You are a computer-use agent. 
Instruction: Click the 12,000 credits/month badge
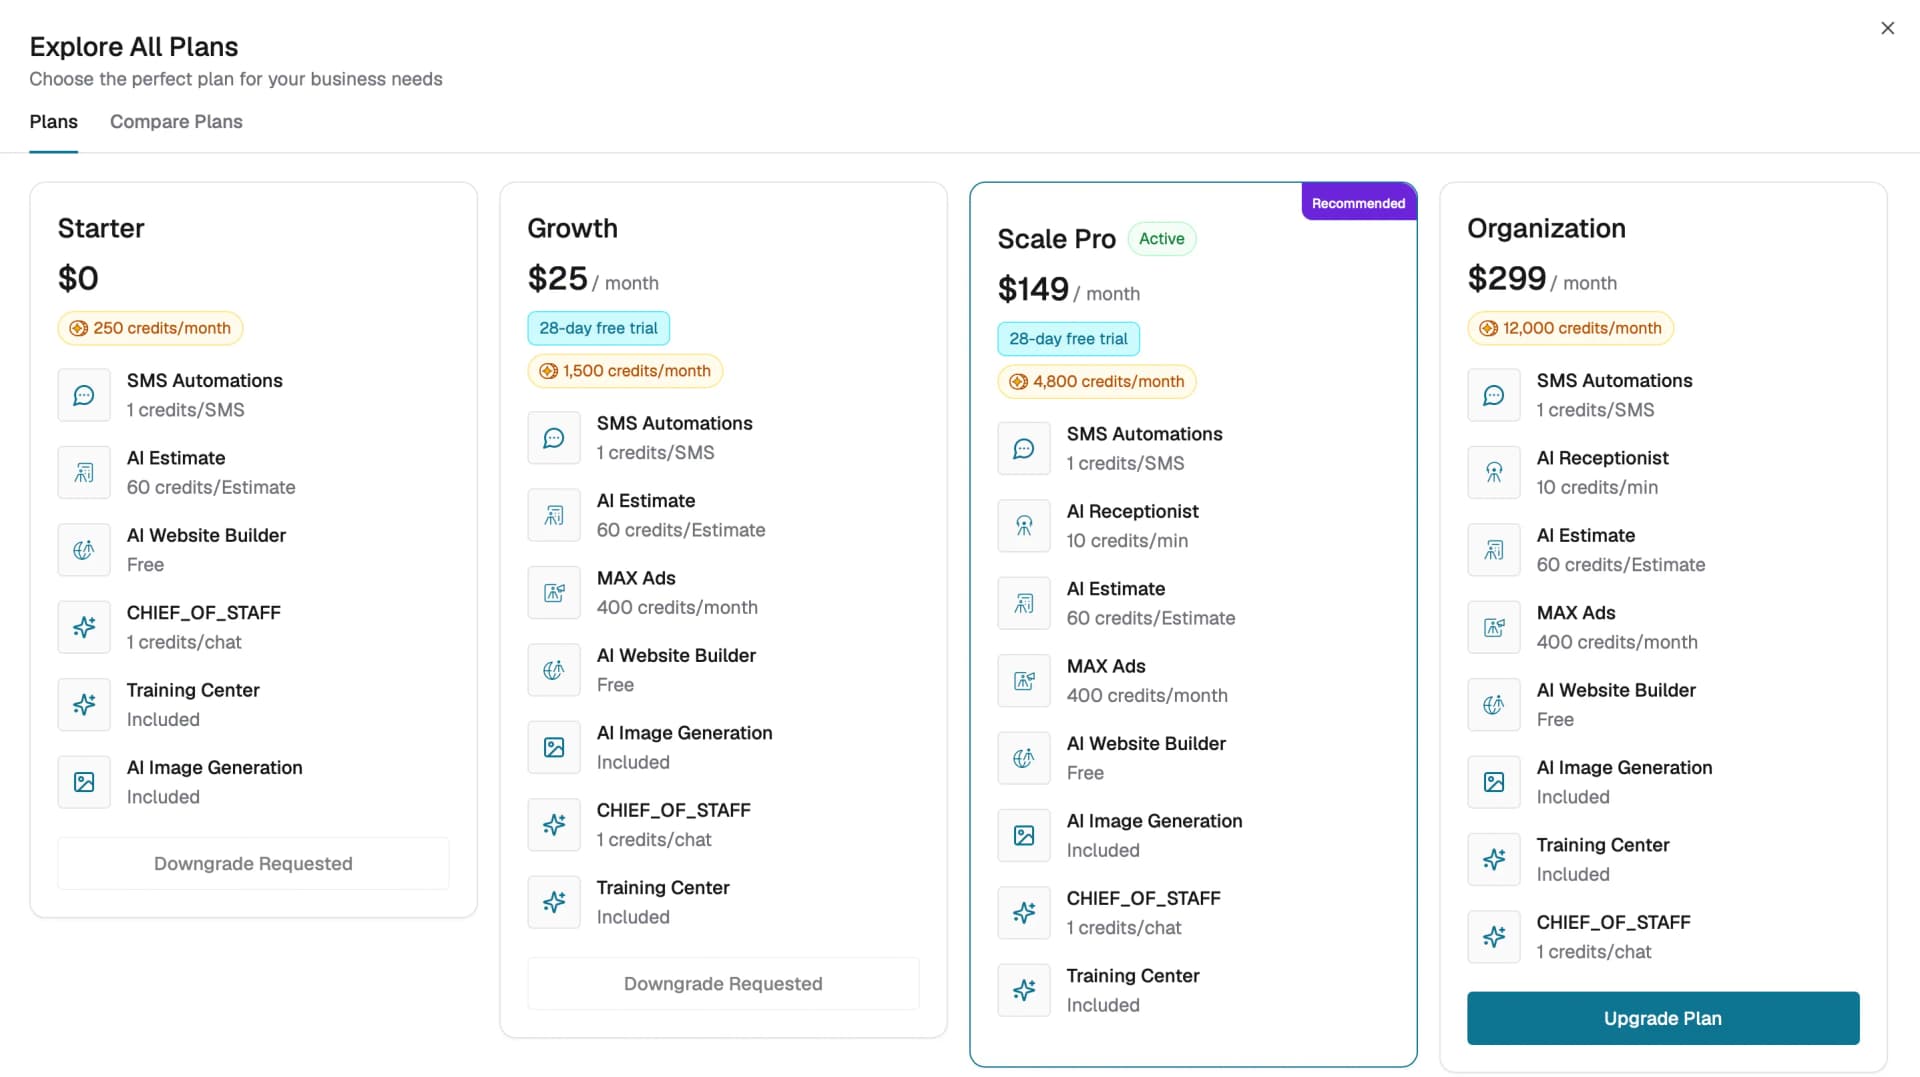point(1570,328)
